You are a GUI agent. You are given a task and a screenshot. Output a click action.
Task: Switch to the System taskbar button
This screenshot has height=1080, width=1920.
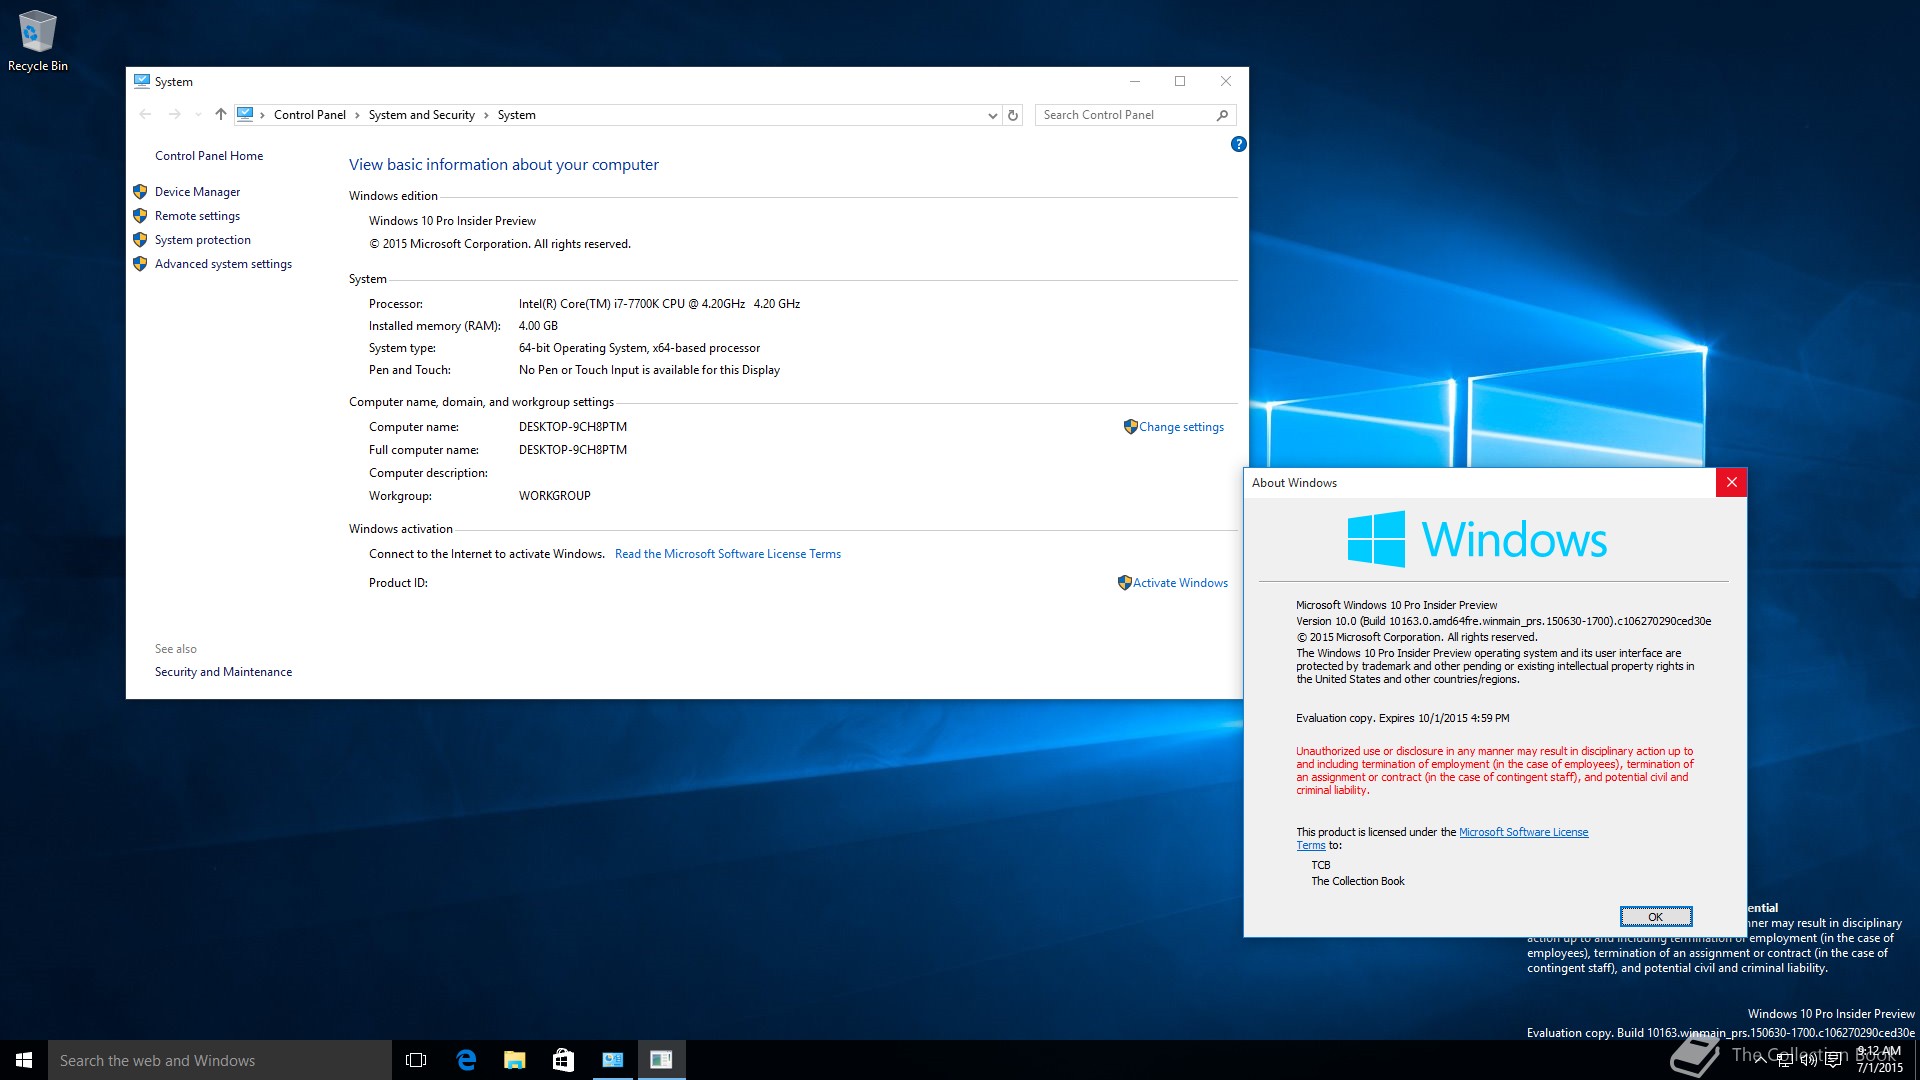coord(612,1060)
